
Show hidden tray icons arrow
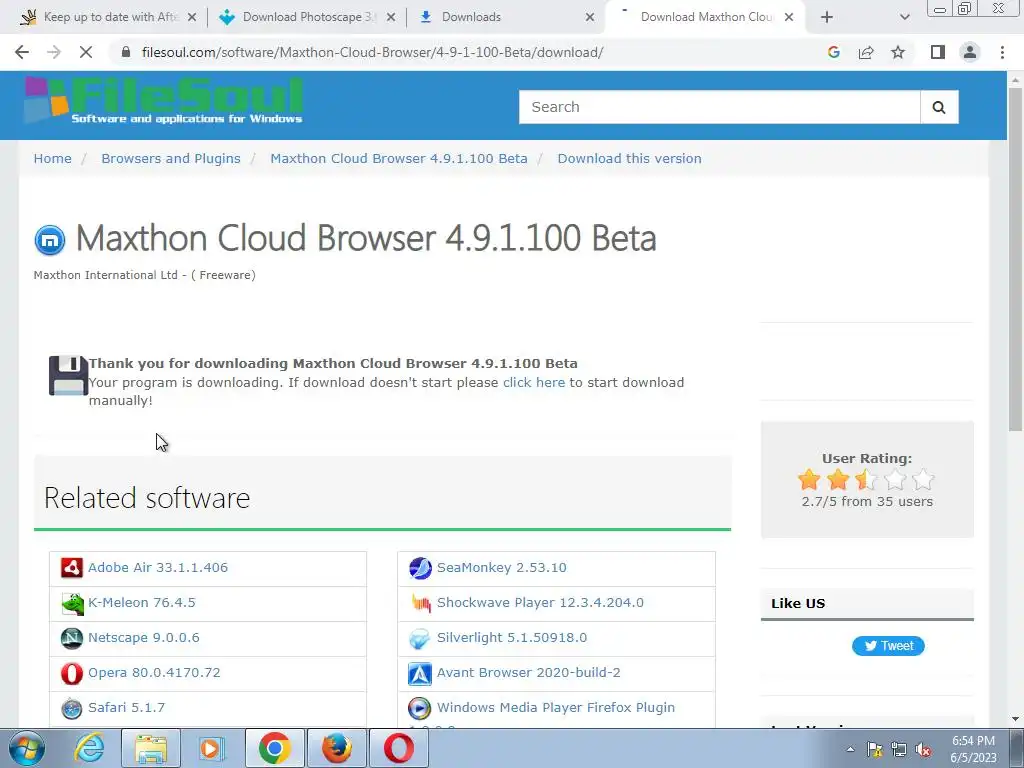coord(850,749)
